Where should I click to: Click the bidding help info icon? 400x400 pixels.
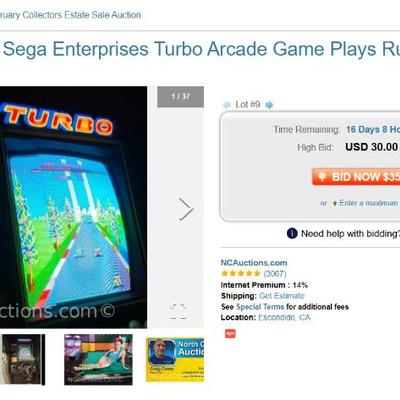click(292, 233)
